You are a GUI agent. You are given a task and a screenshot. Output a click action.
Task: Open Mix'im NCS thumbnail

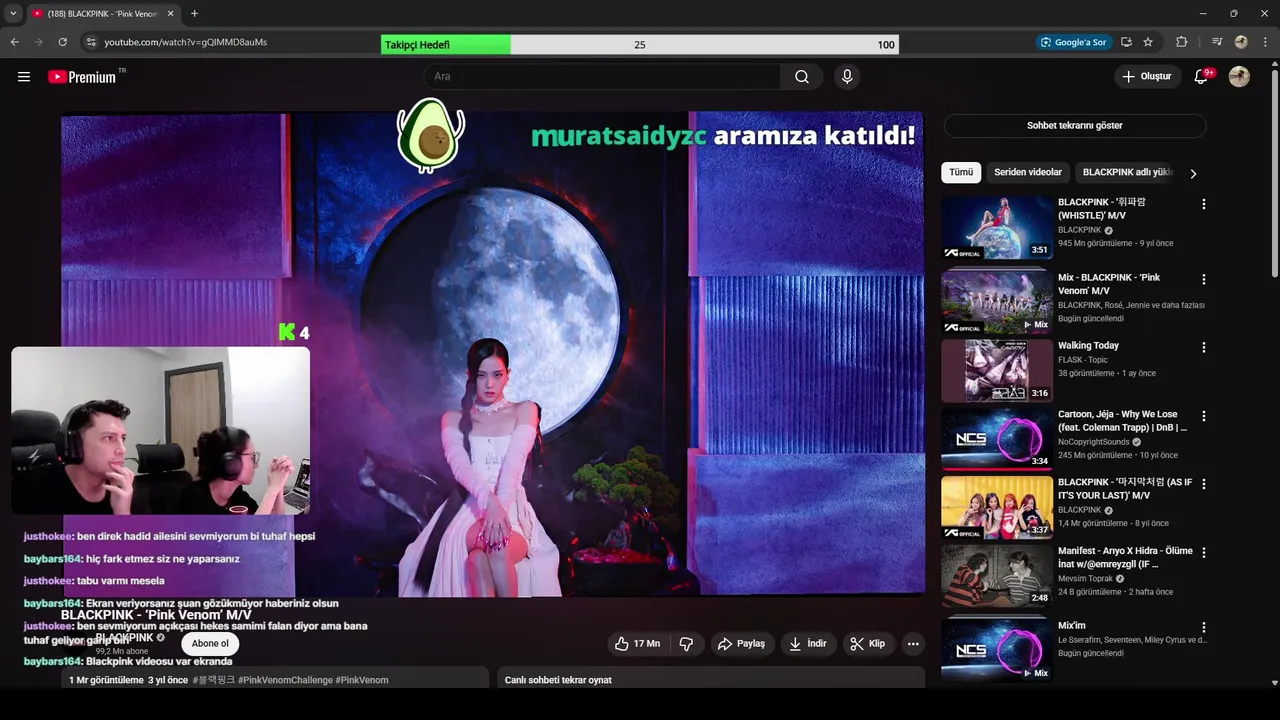pyautogui.click(x=997, y=651)
